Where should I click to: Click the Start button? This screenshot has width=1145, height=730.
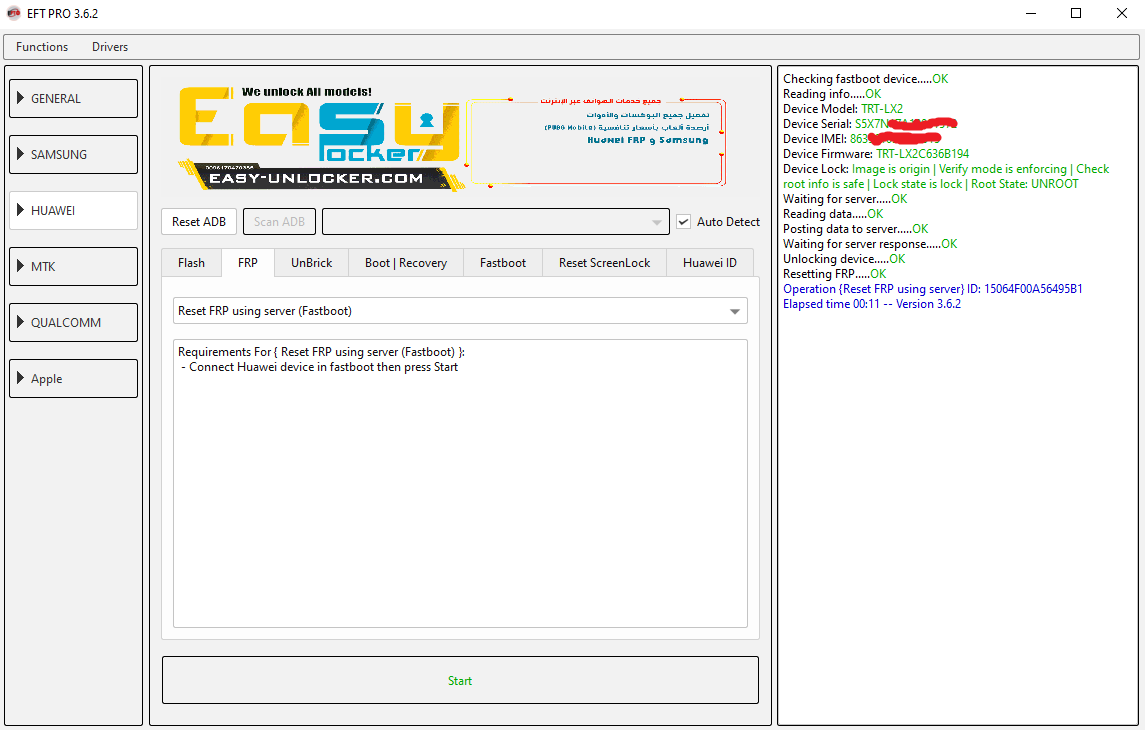(x=460, y=680)
